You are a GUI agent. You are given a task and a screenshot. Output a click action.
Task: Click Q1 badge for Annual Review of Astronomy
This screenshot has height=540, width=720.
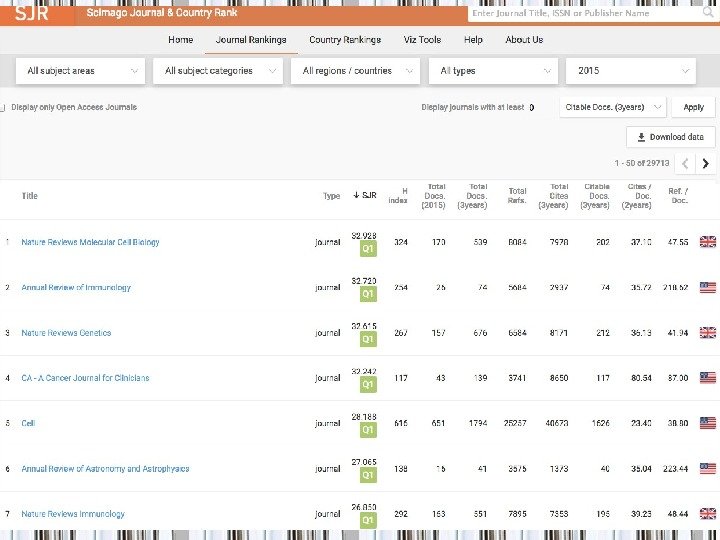[x=368, y=475]
